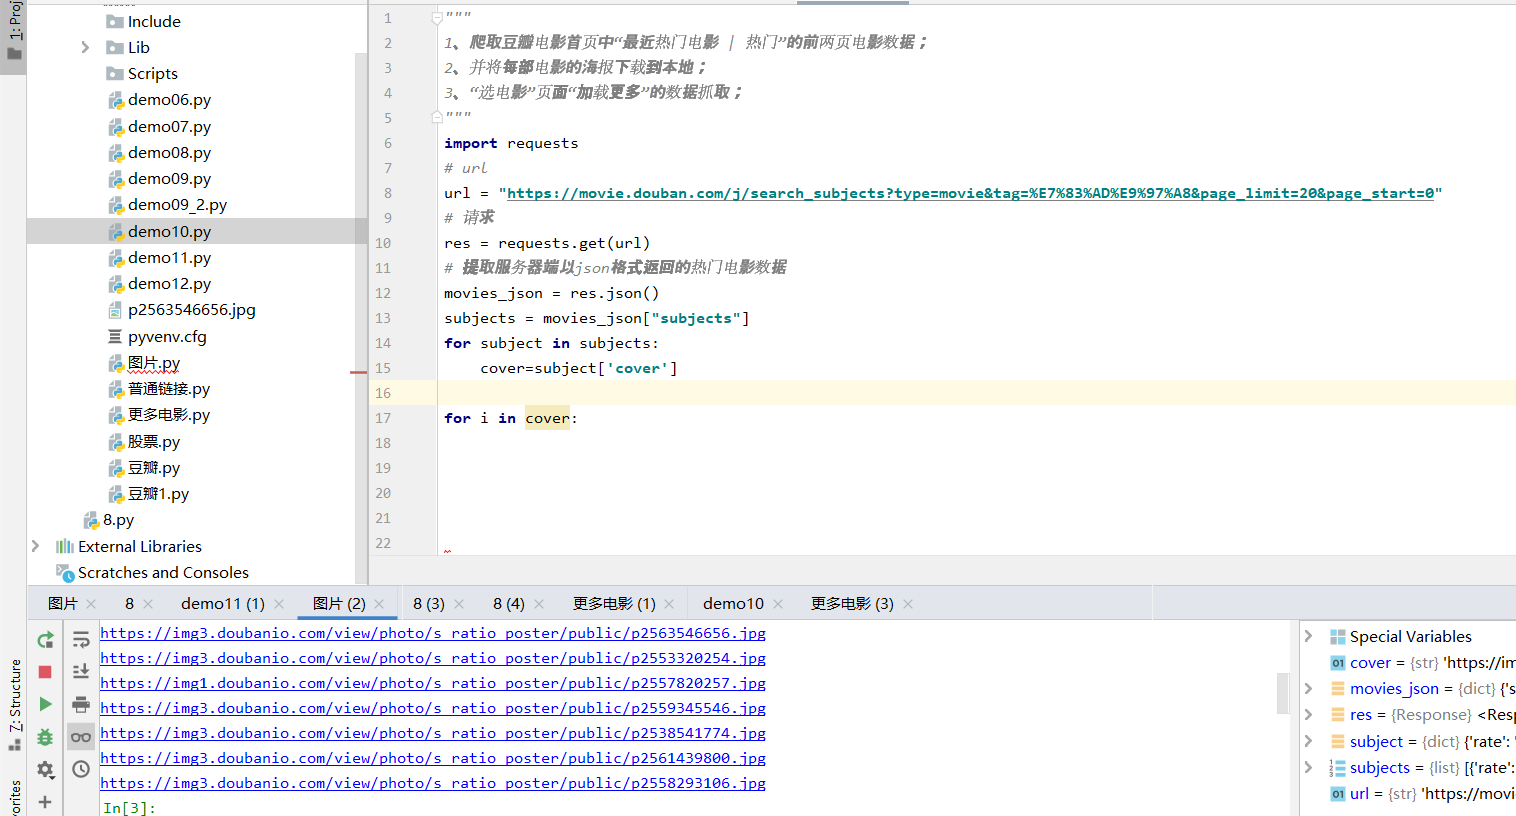Close the 更多电影 (1) console tab
The height and width of the screenshot is (816, 1516).
coord(669,604)
